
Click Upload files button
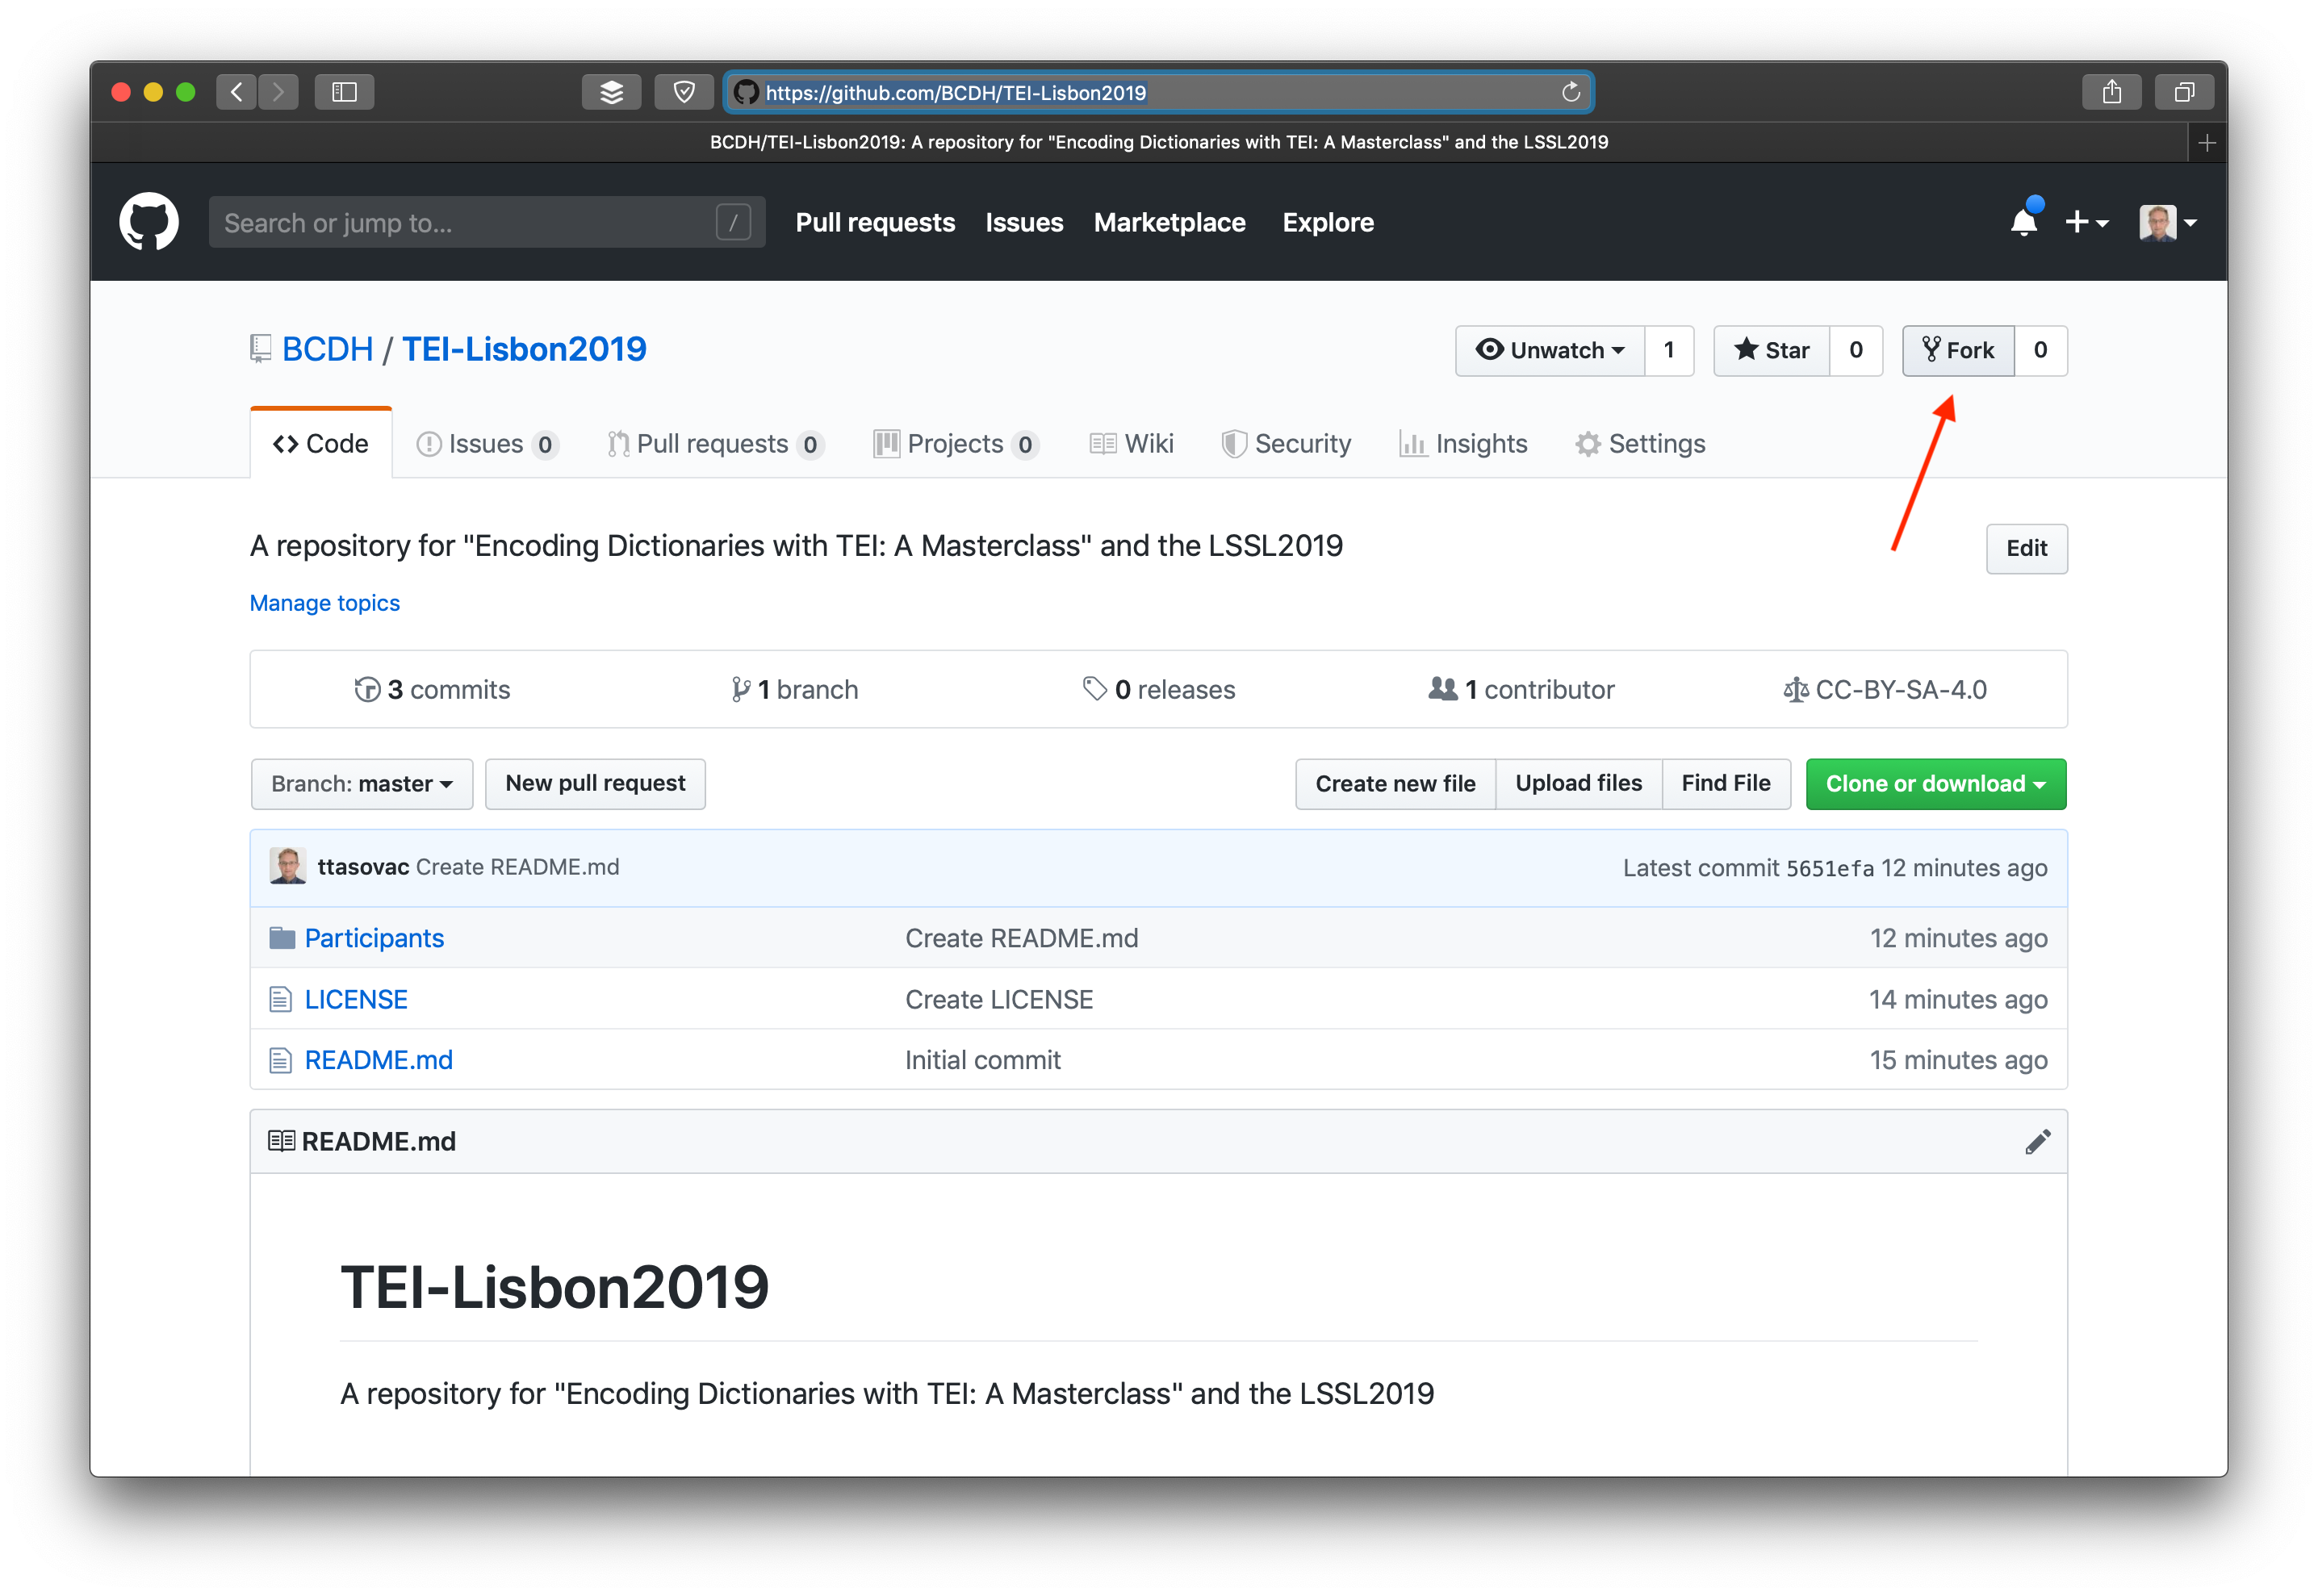click(x=1578, y=784)
